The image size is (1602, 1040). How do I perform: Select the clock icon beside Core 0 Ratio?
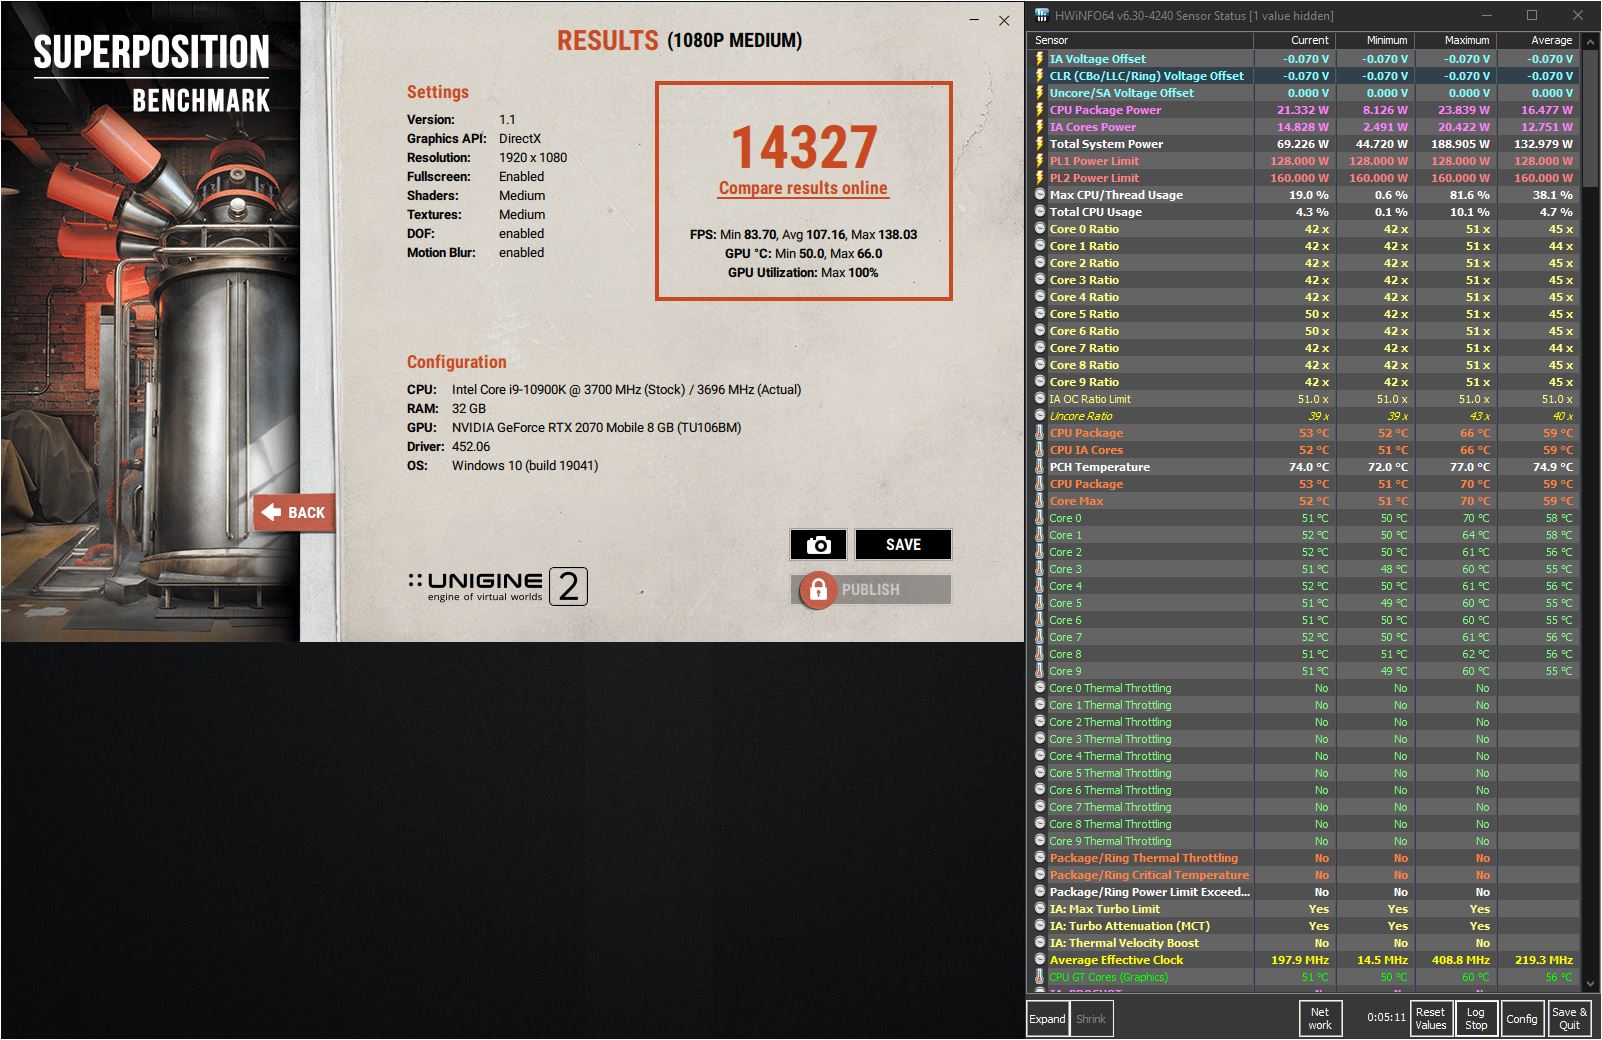(1039, 229)
